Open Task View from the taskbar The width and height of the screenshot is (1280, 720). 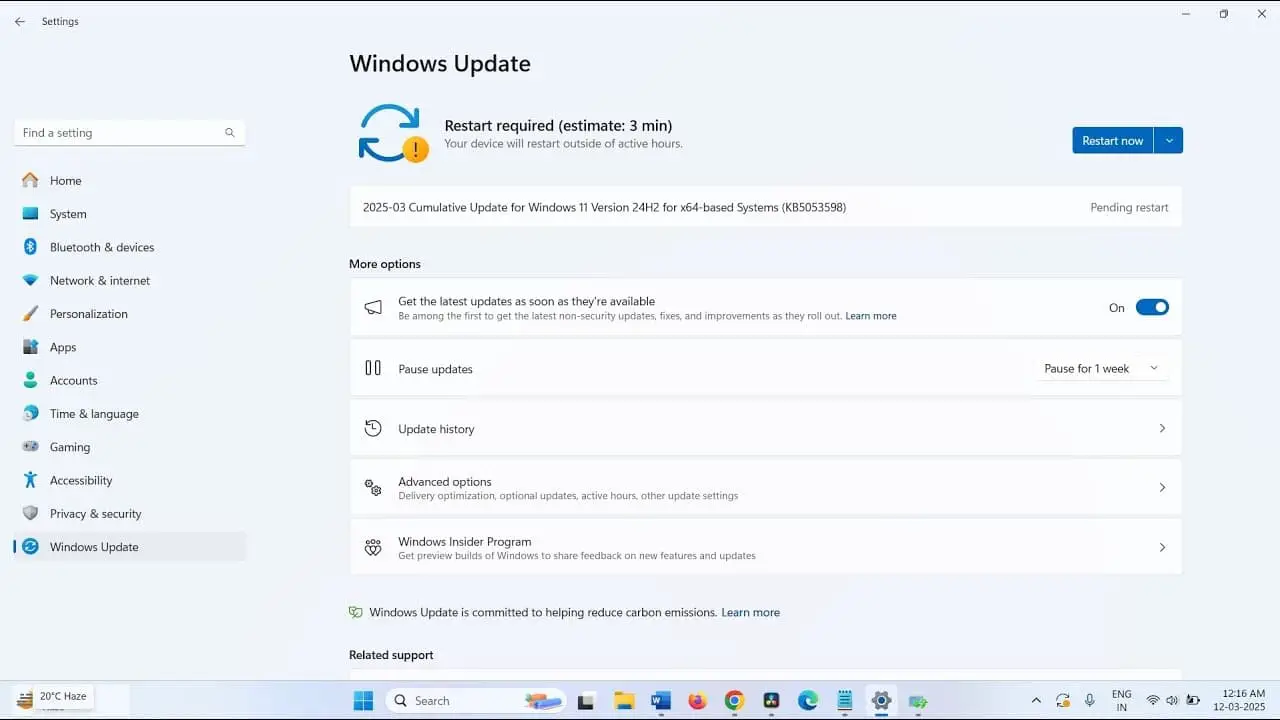click(x=587, y=701)
